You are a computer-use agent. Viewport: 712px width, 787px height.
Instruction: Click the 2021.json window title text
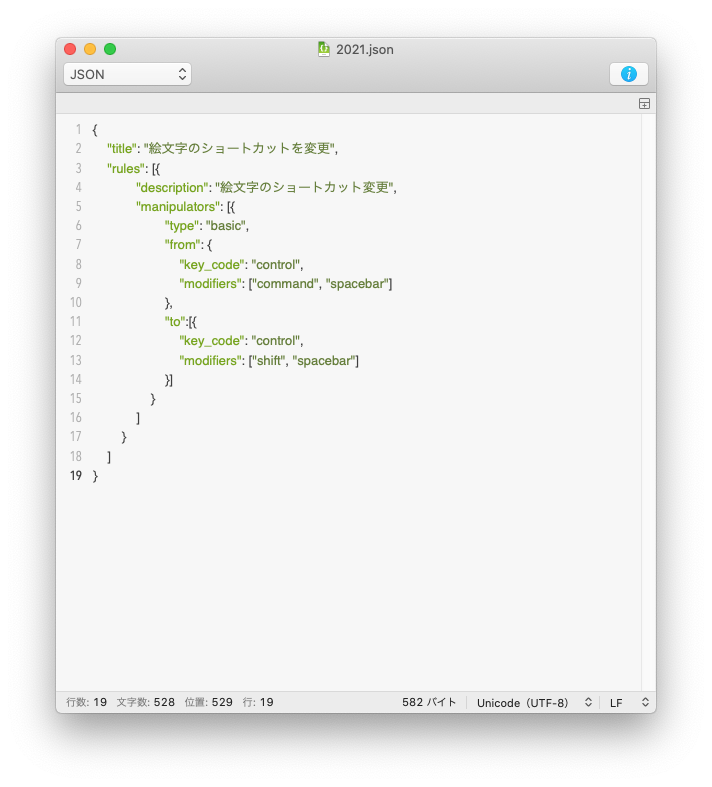click(x=365, y=49)
